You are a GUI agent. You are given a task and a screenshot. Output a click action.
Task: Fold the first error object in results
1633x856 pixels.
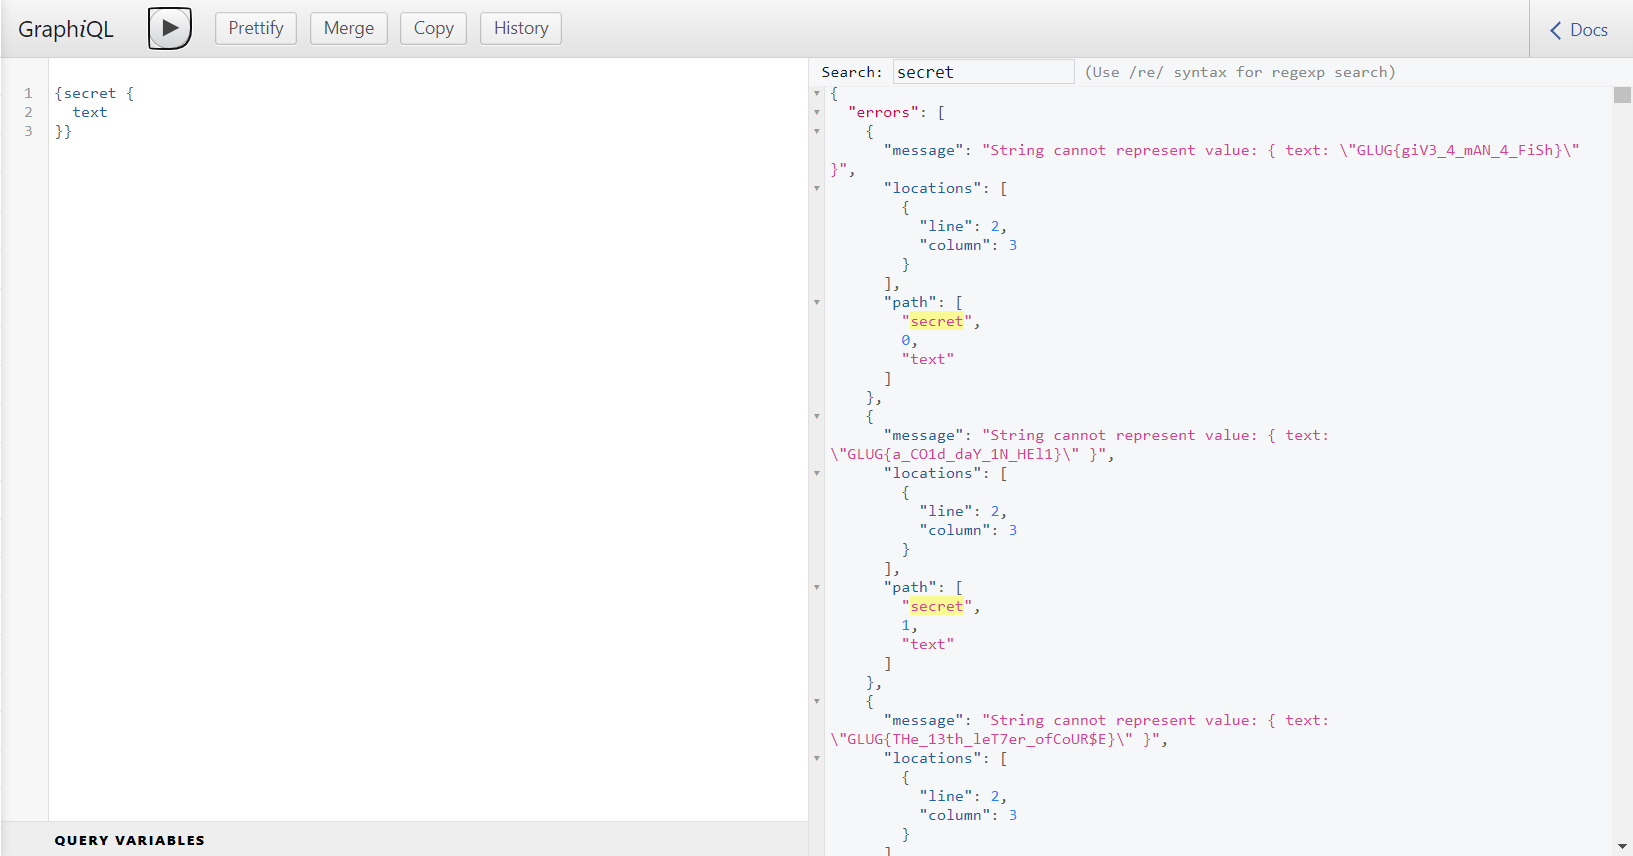[817, 131]
